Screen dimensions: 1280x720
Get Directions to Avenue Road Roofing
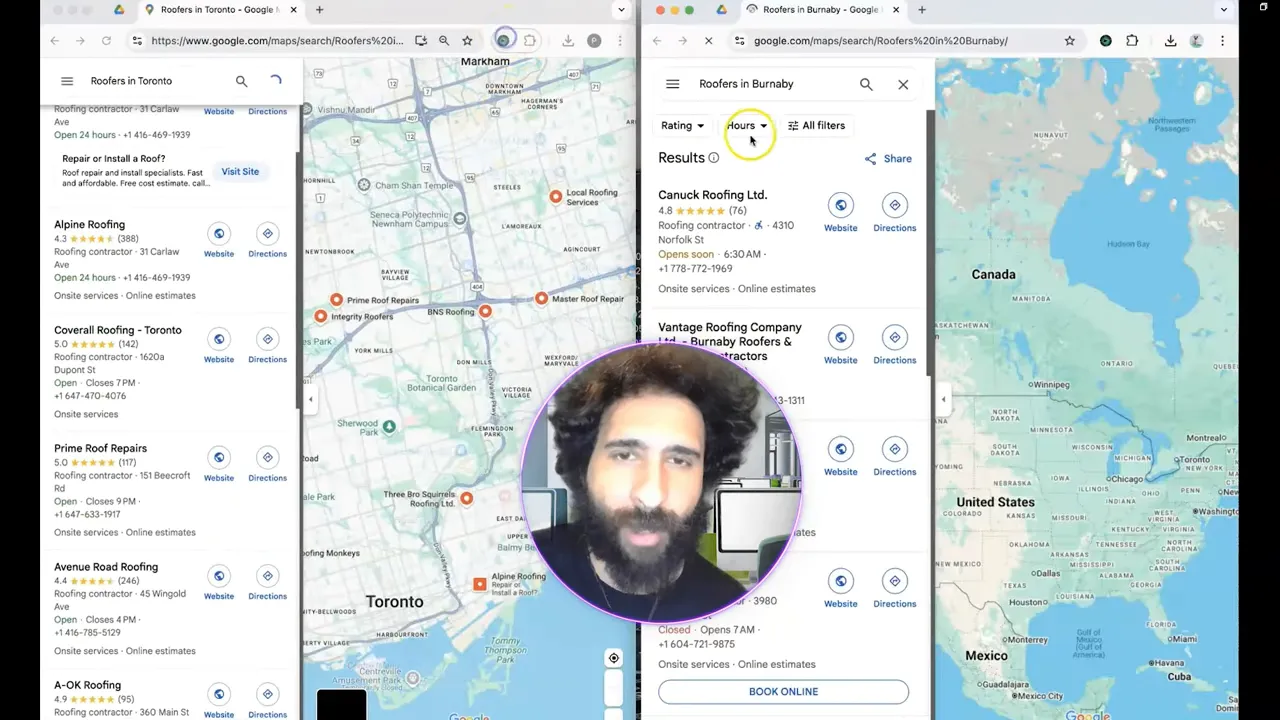267,576
